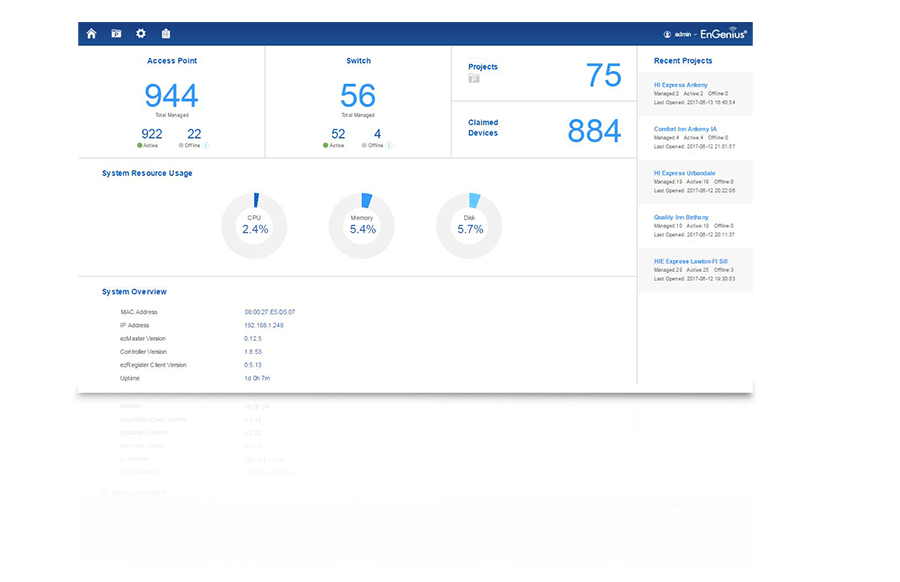The height and width of the screenshot is (582, 900).
Task: Select the IP address value 192.168.1.248
Action: point(263,325)
